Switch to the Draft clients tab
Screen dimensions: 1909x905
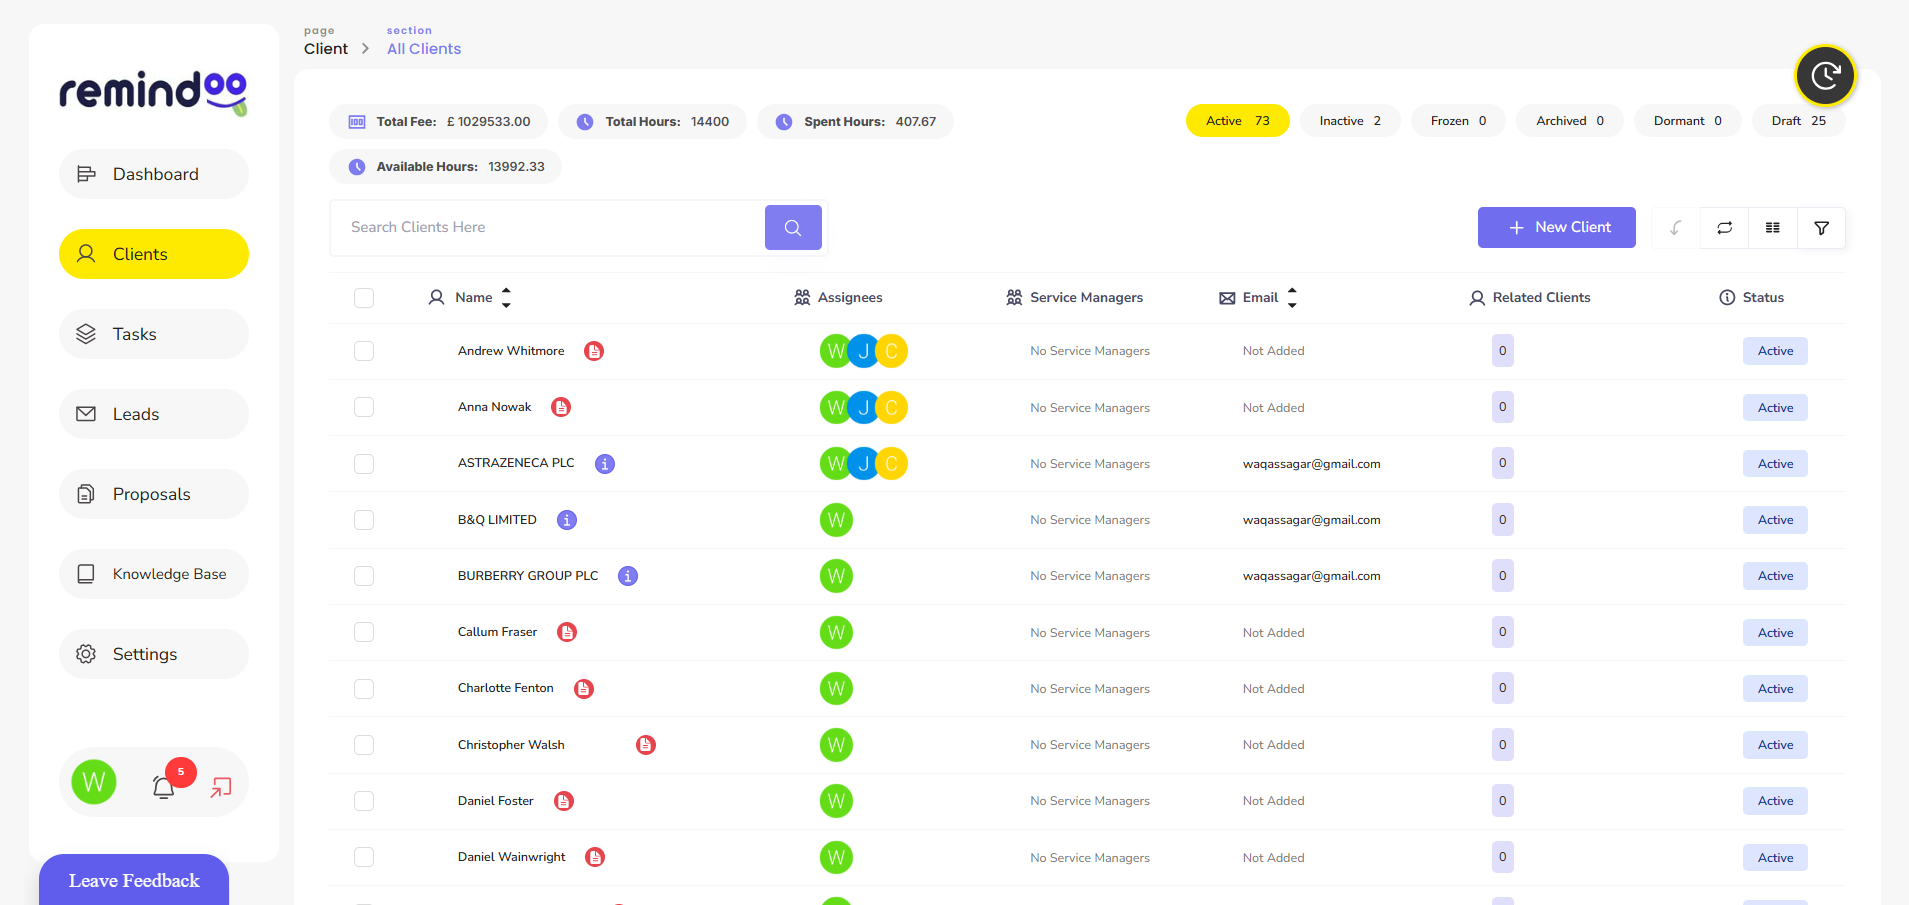[1797, 121]
